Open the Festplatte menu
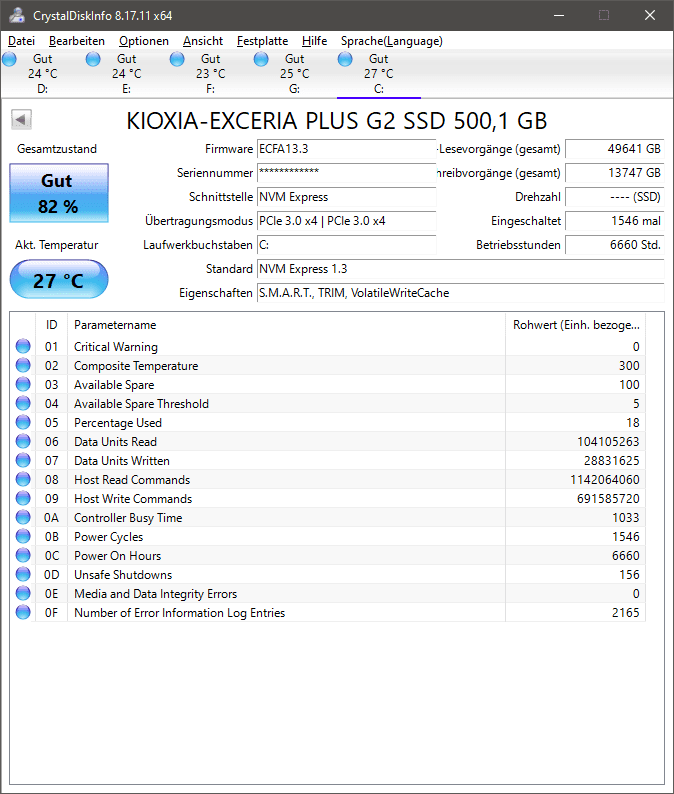Screen dimensions: 674x794 262,41
